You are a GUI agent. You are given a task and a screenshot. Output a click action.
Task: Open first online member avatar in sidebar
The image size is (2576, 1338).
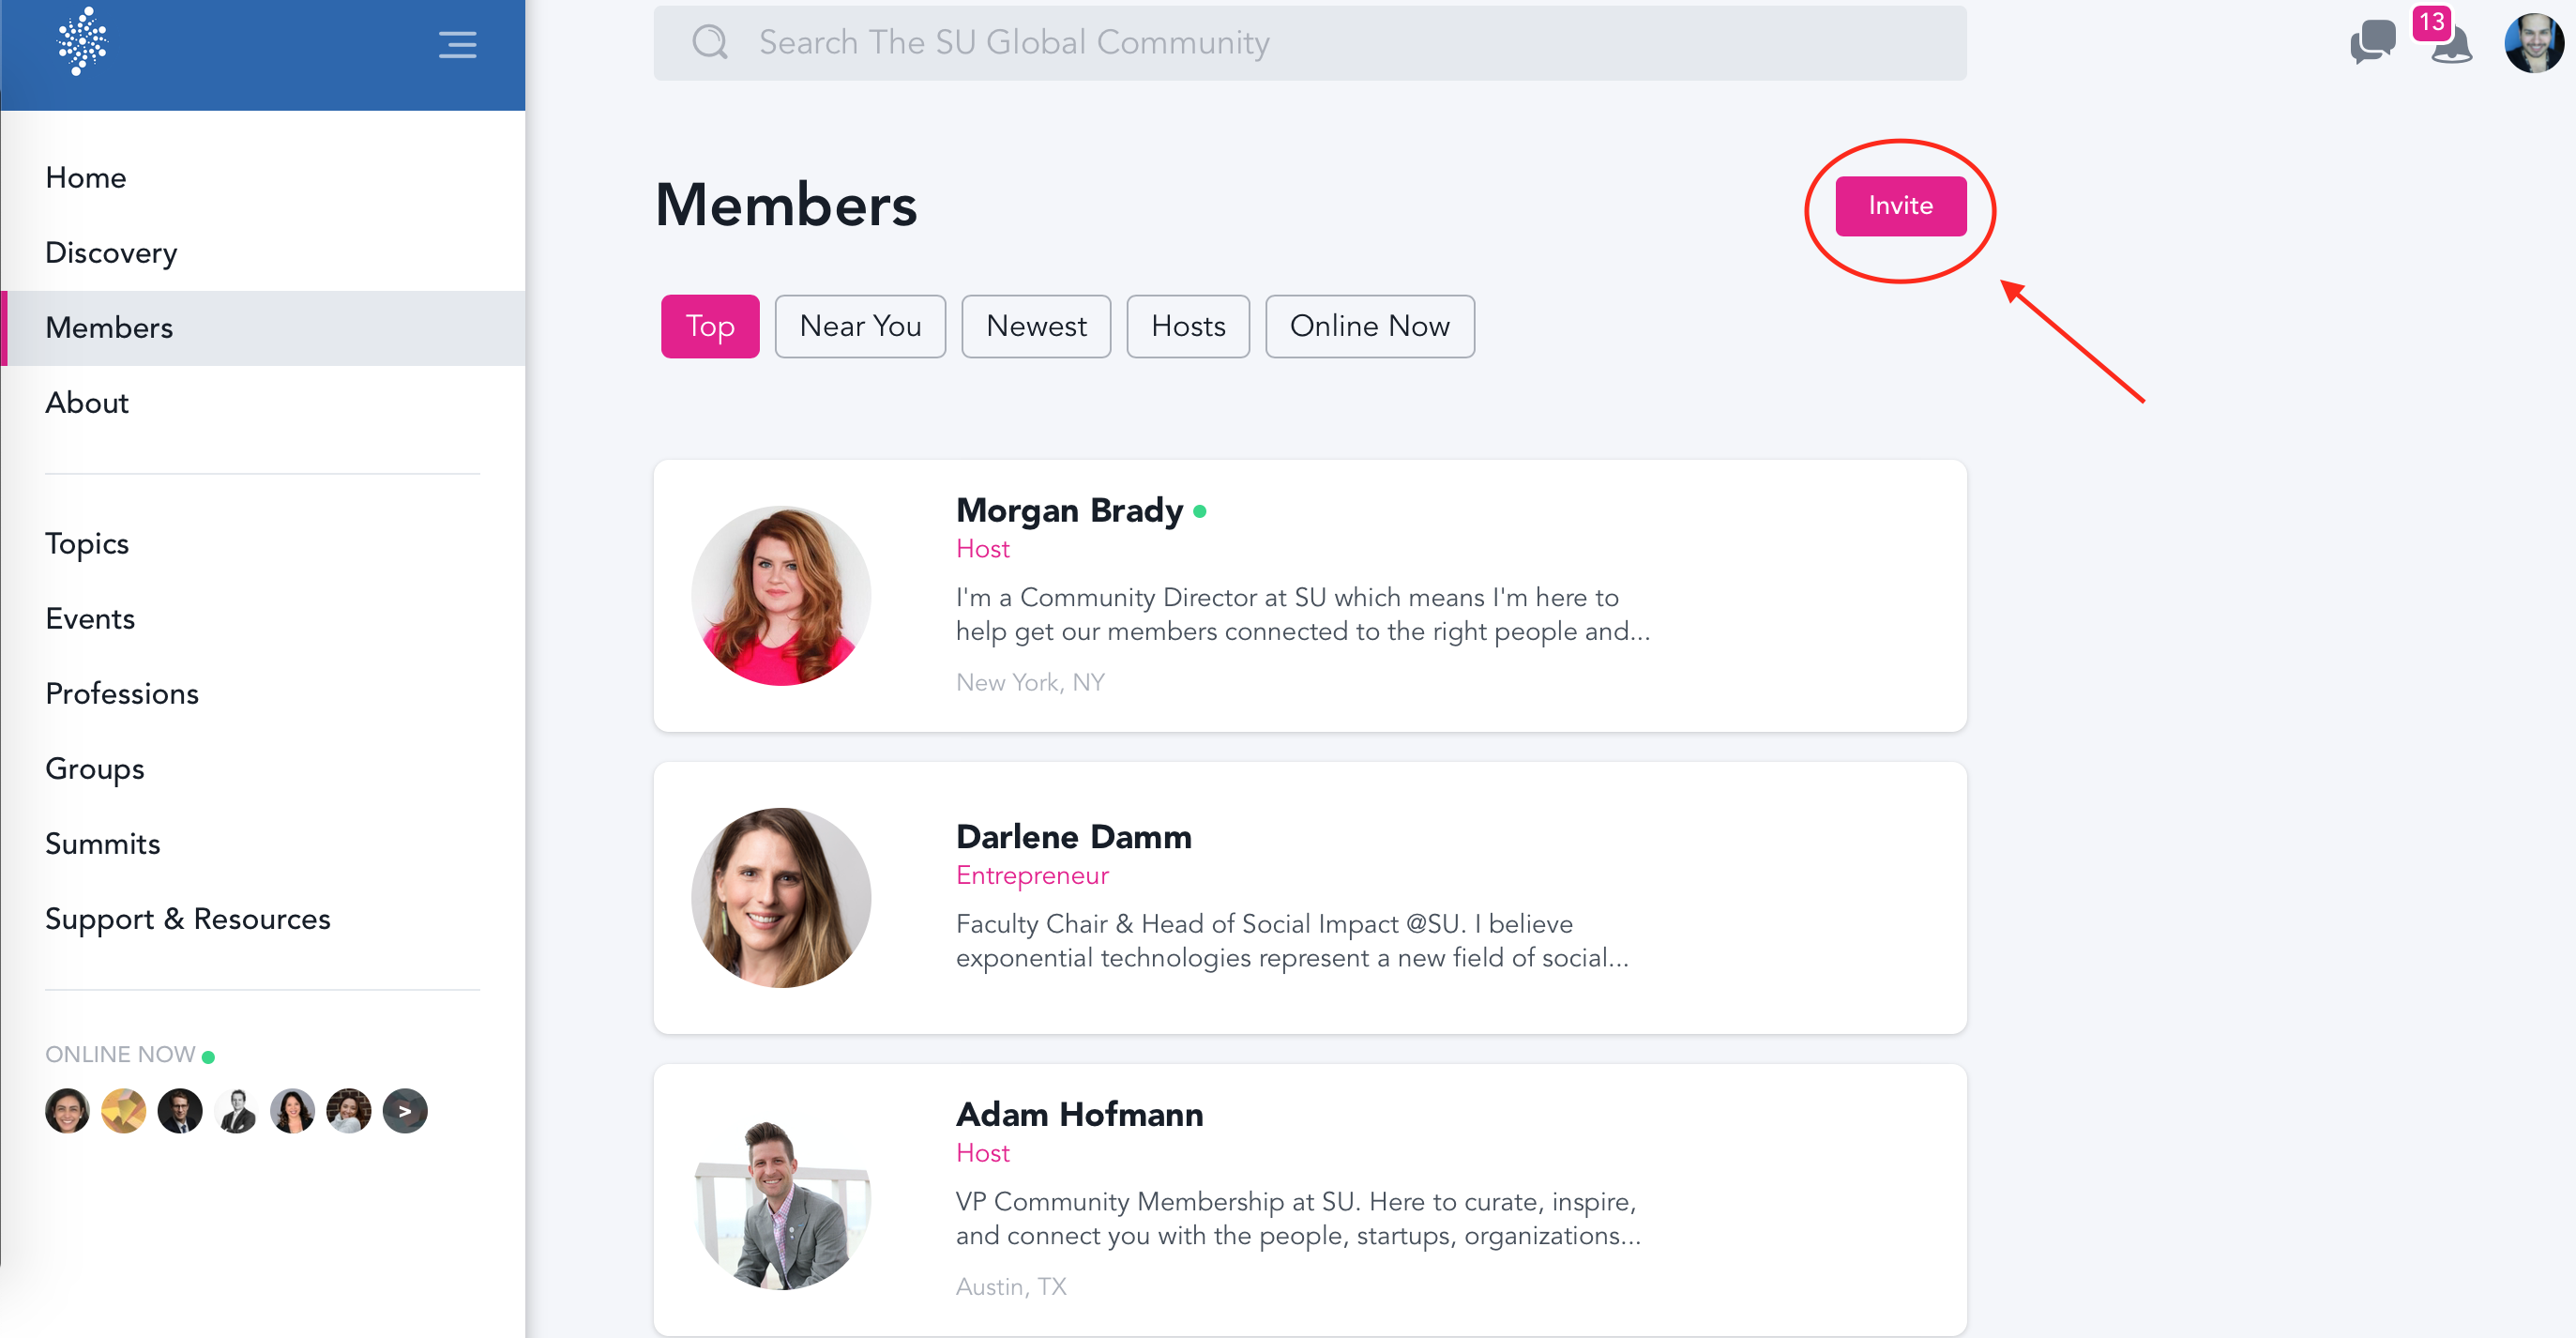pyautogui.click(x=67, y=1111)
